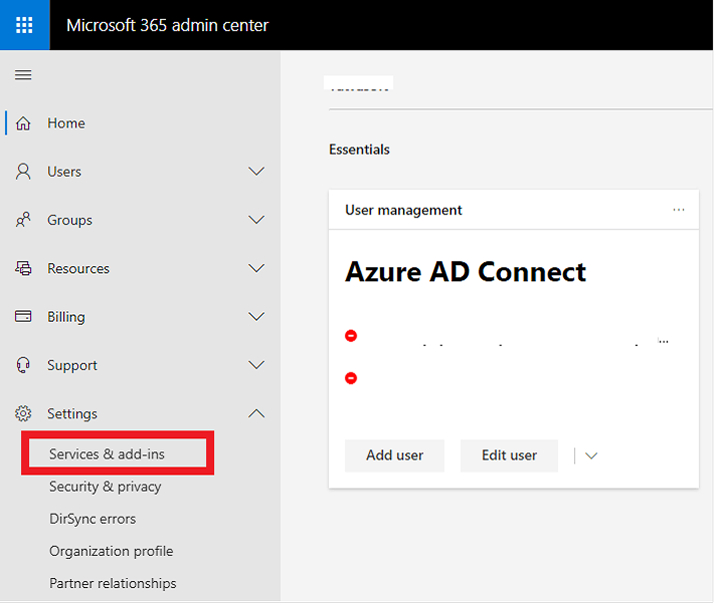Screen dimensions: 716x605
Task: Click the Groups people icon
Action: coord(23,220)
